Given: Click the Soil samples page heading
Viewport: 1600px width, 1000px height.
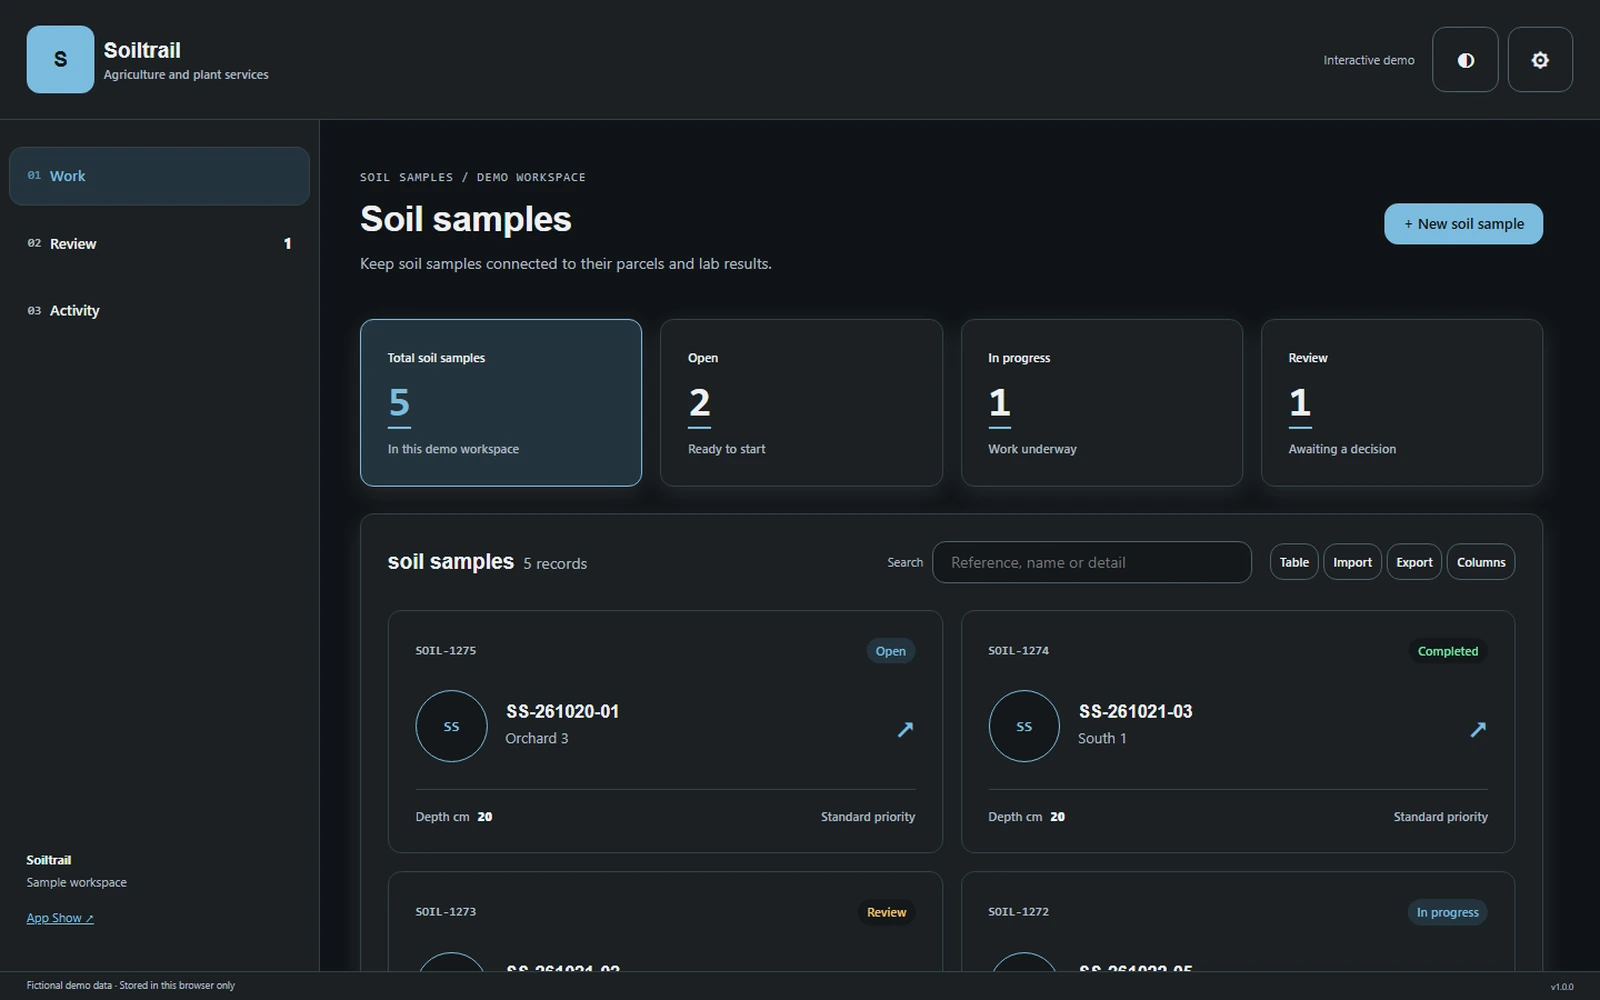Looking at the screenshot, I should [466, 219].
